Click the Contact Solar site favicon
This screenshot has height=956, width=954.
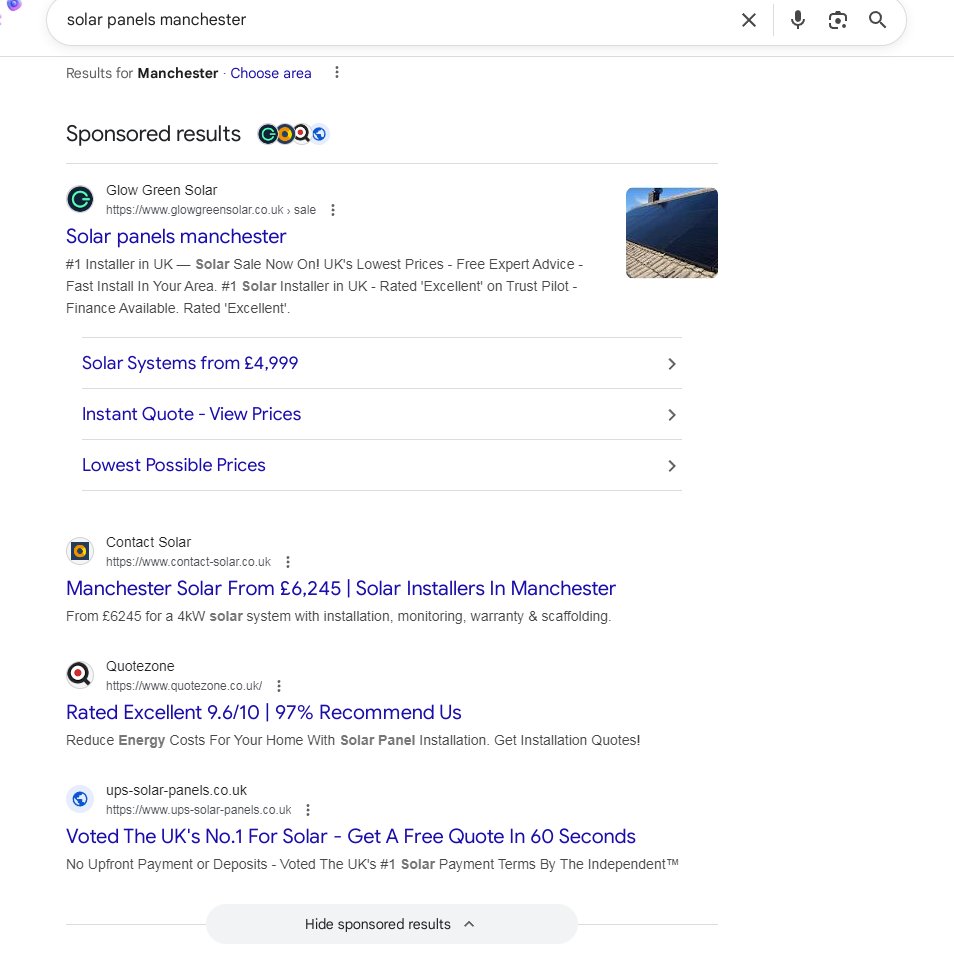[80, 550]
